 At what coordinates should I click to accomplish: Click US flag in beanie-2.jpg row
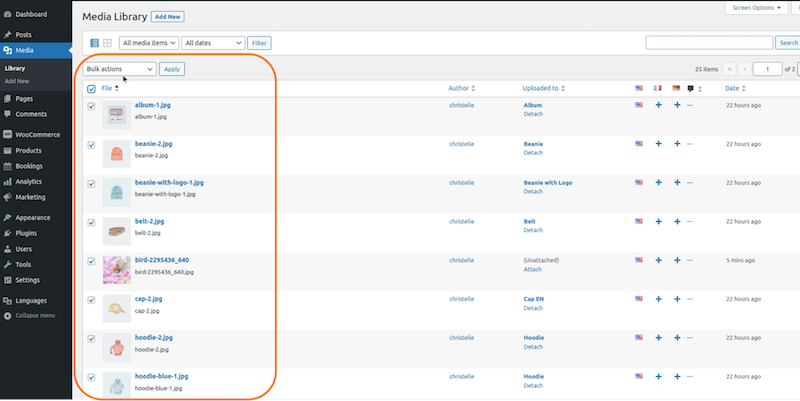[x=639, y=144]
